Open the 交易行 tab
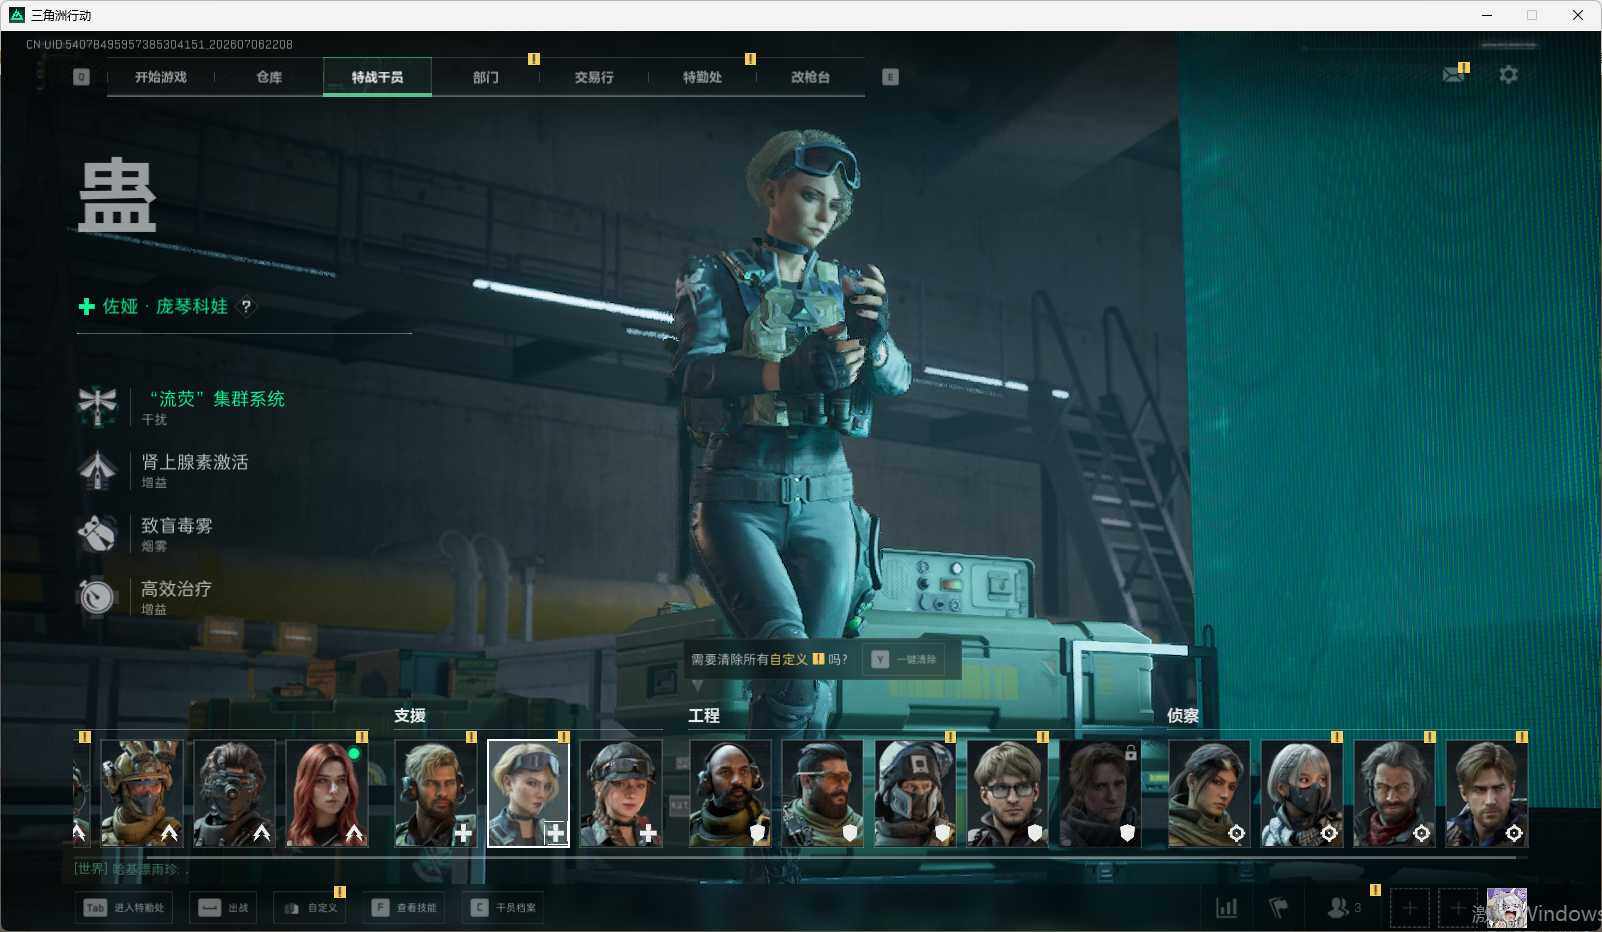Image resolution: width=1602 pixels, height=932 pixels. (x=594, y=77)
